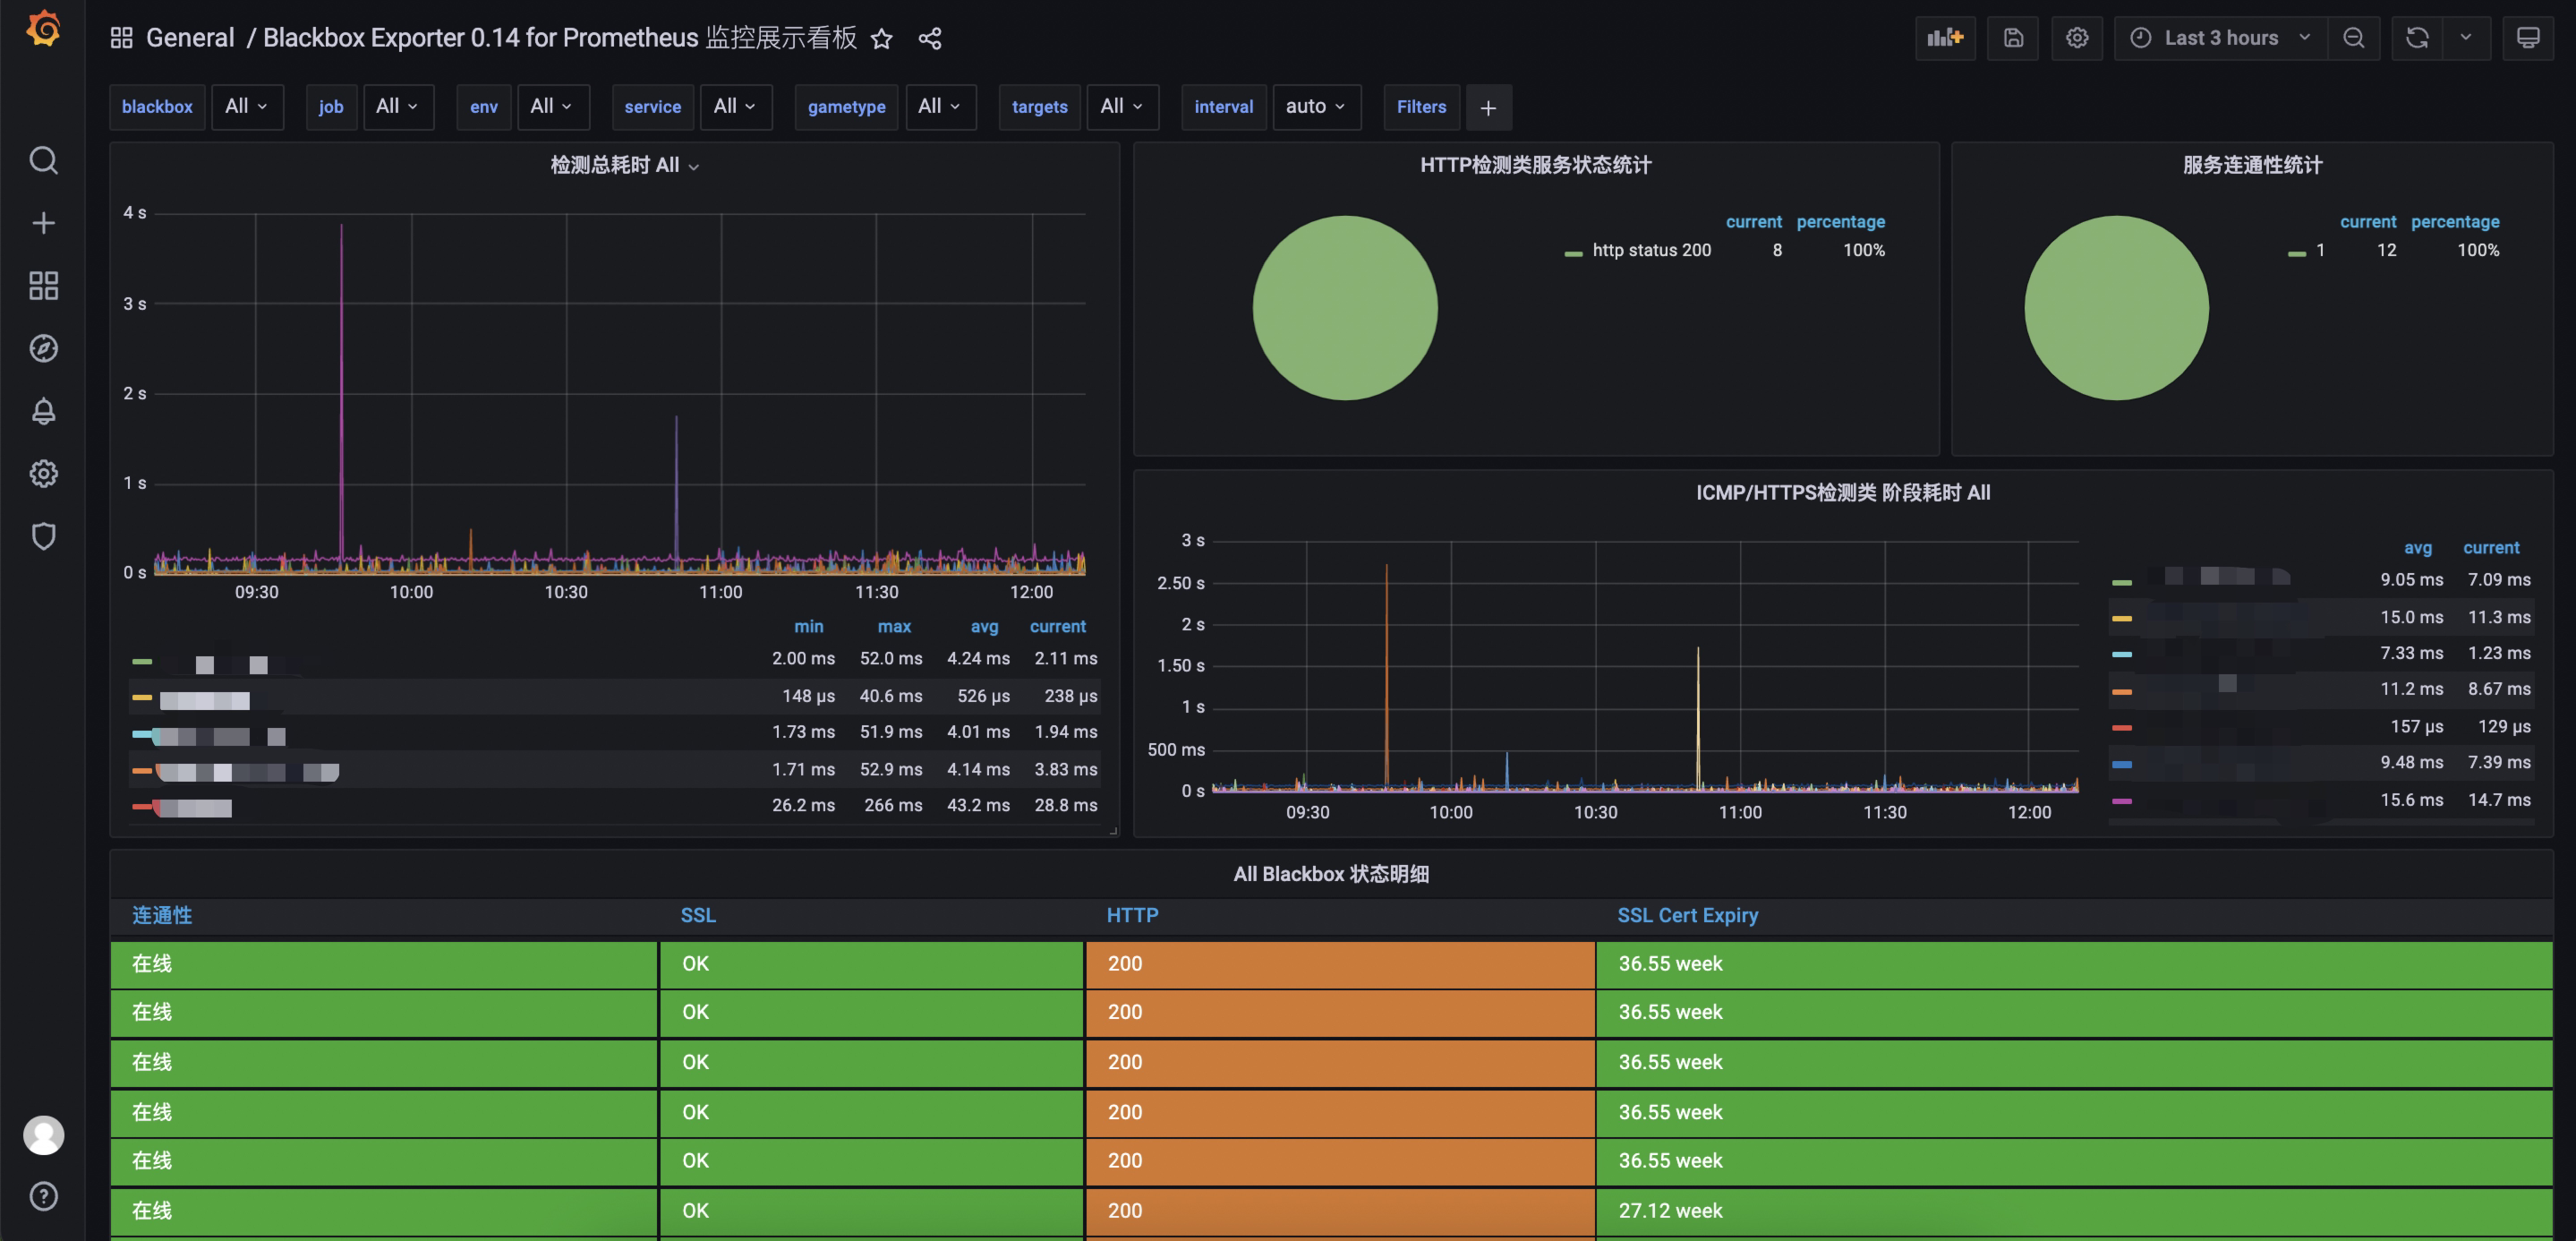
Task: Click purple swatch of 15.6 ms series
Action: coord(2121,801)
